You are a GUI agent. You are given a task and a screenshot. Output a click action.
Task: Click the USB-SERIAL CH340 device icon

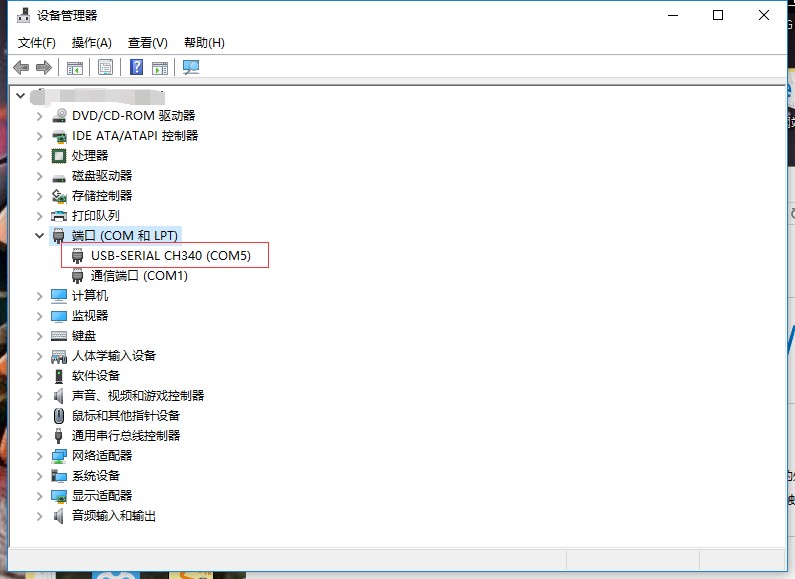[78, 256]
